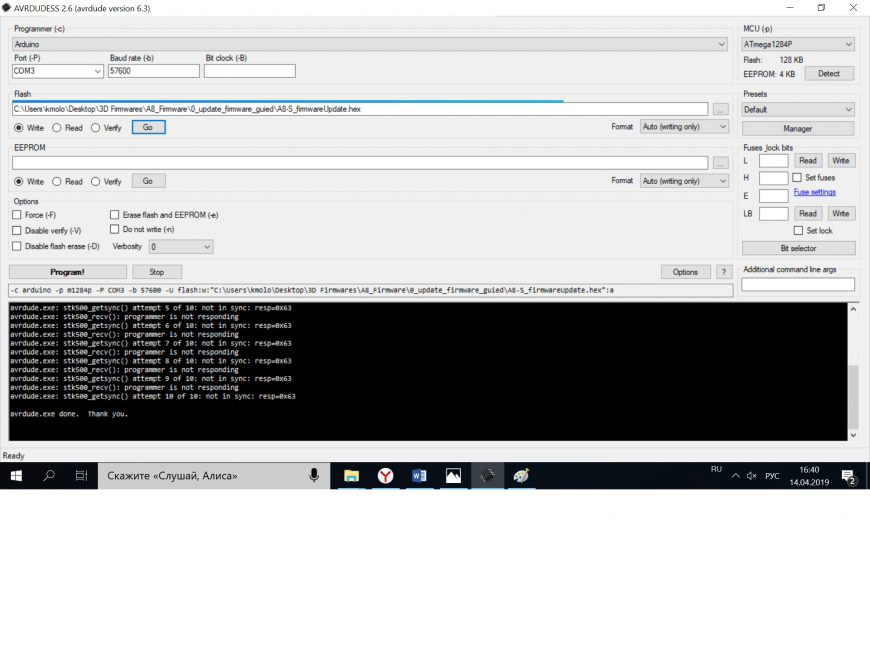870x647 pixels.
Task: Click the L fuse input field
Action: [x=773, y=161]
